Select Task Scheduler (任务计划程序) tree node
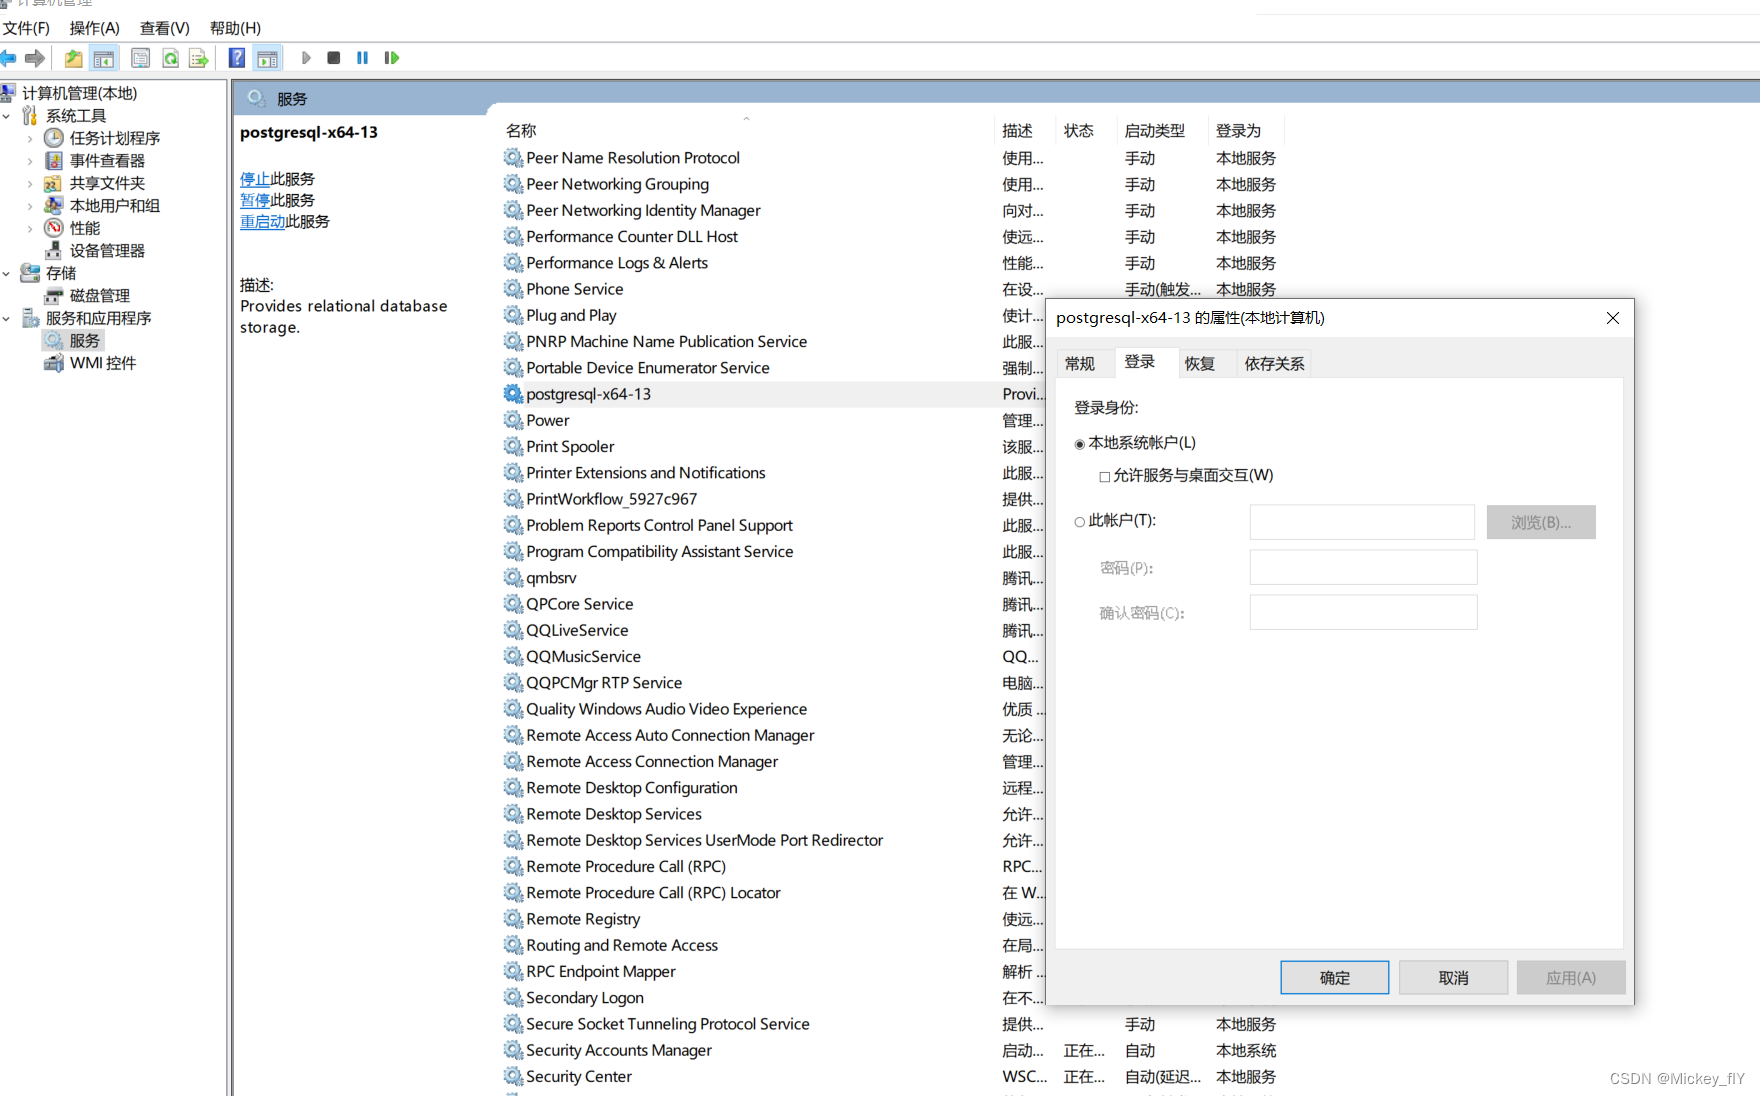The width and height of the screenshot is (1760, 1096). [x=114, y=138]
